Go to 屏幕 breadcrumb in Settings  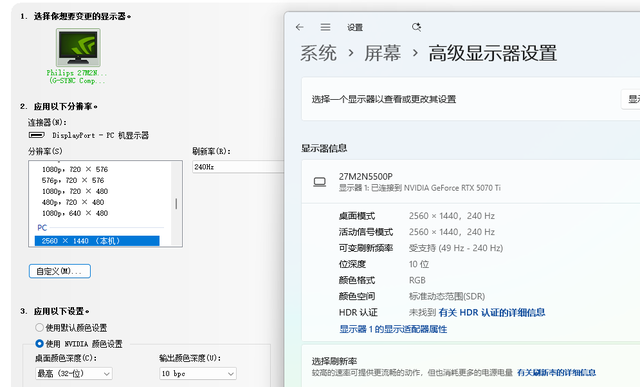point(382,53)
